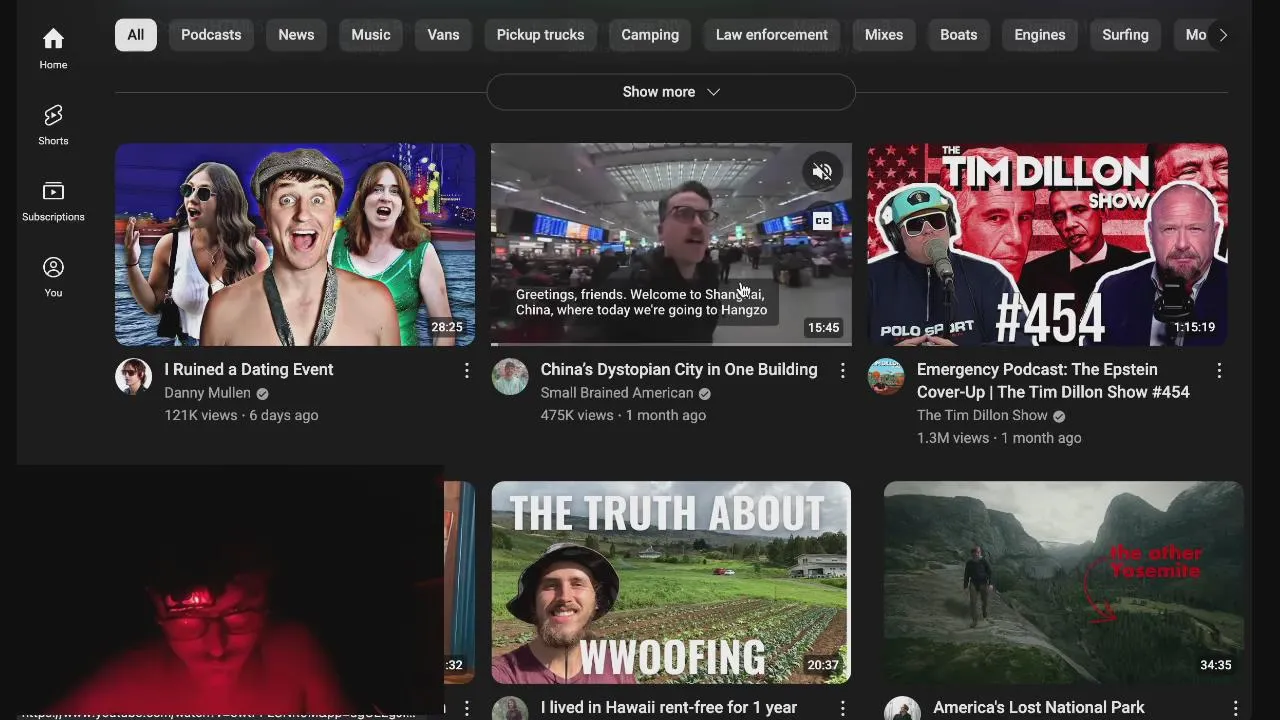Open I Ruined a Dating Event title
The image size is (1280, 720).
pos(249,370)
